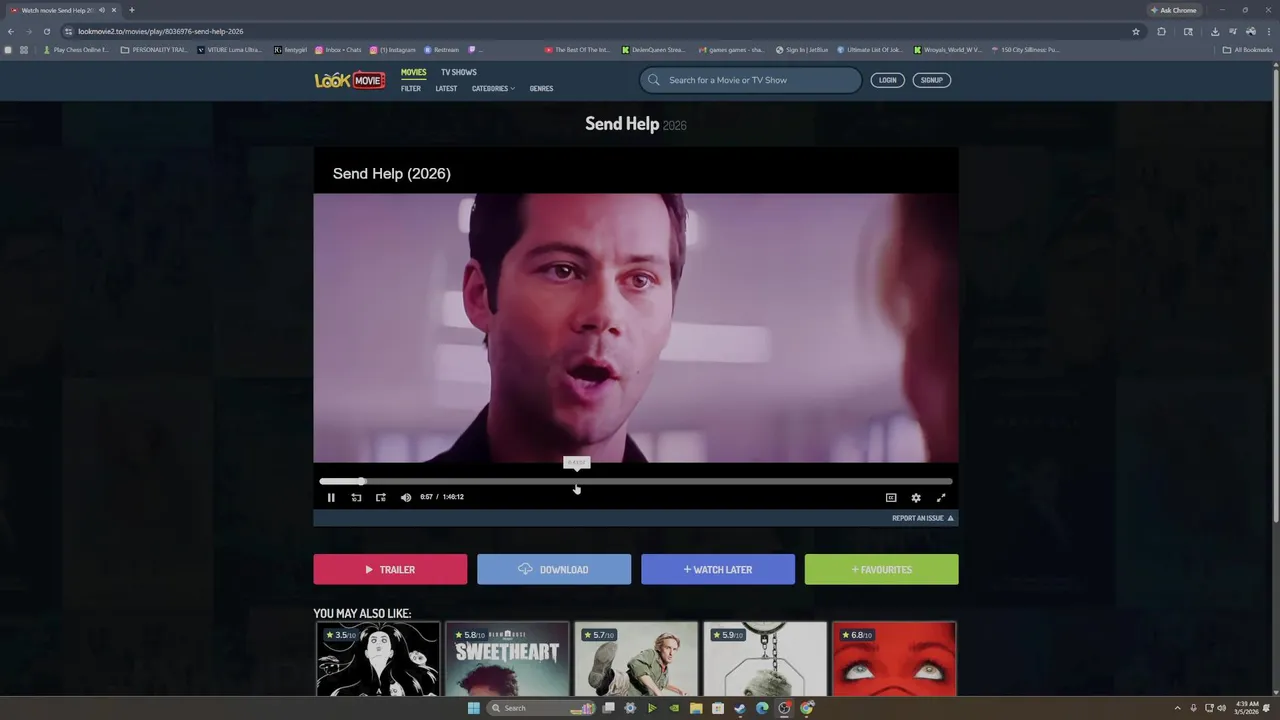Image resolution: width=1280 pixels, height=720 pixels.
Task: Open the Windows notifications bell
Action: pyautogui.click(x=1267, y=708)
